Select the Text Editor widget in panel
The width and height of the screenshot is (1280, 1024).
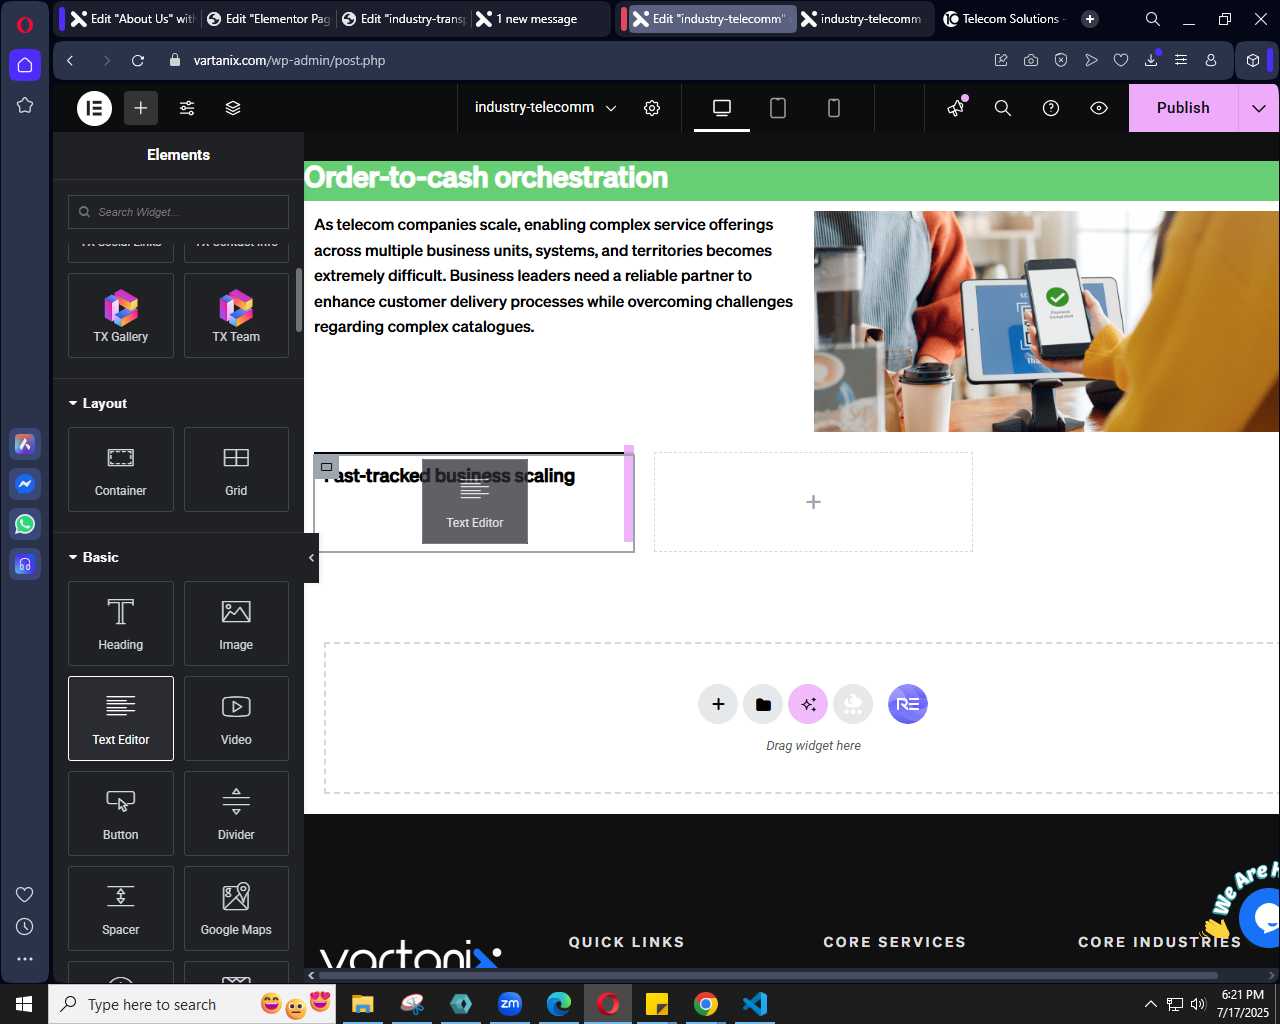[121, 718]
